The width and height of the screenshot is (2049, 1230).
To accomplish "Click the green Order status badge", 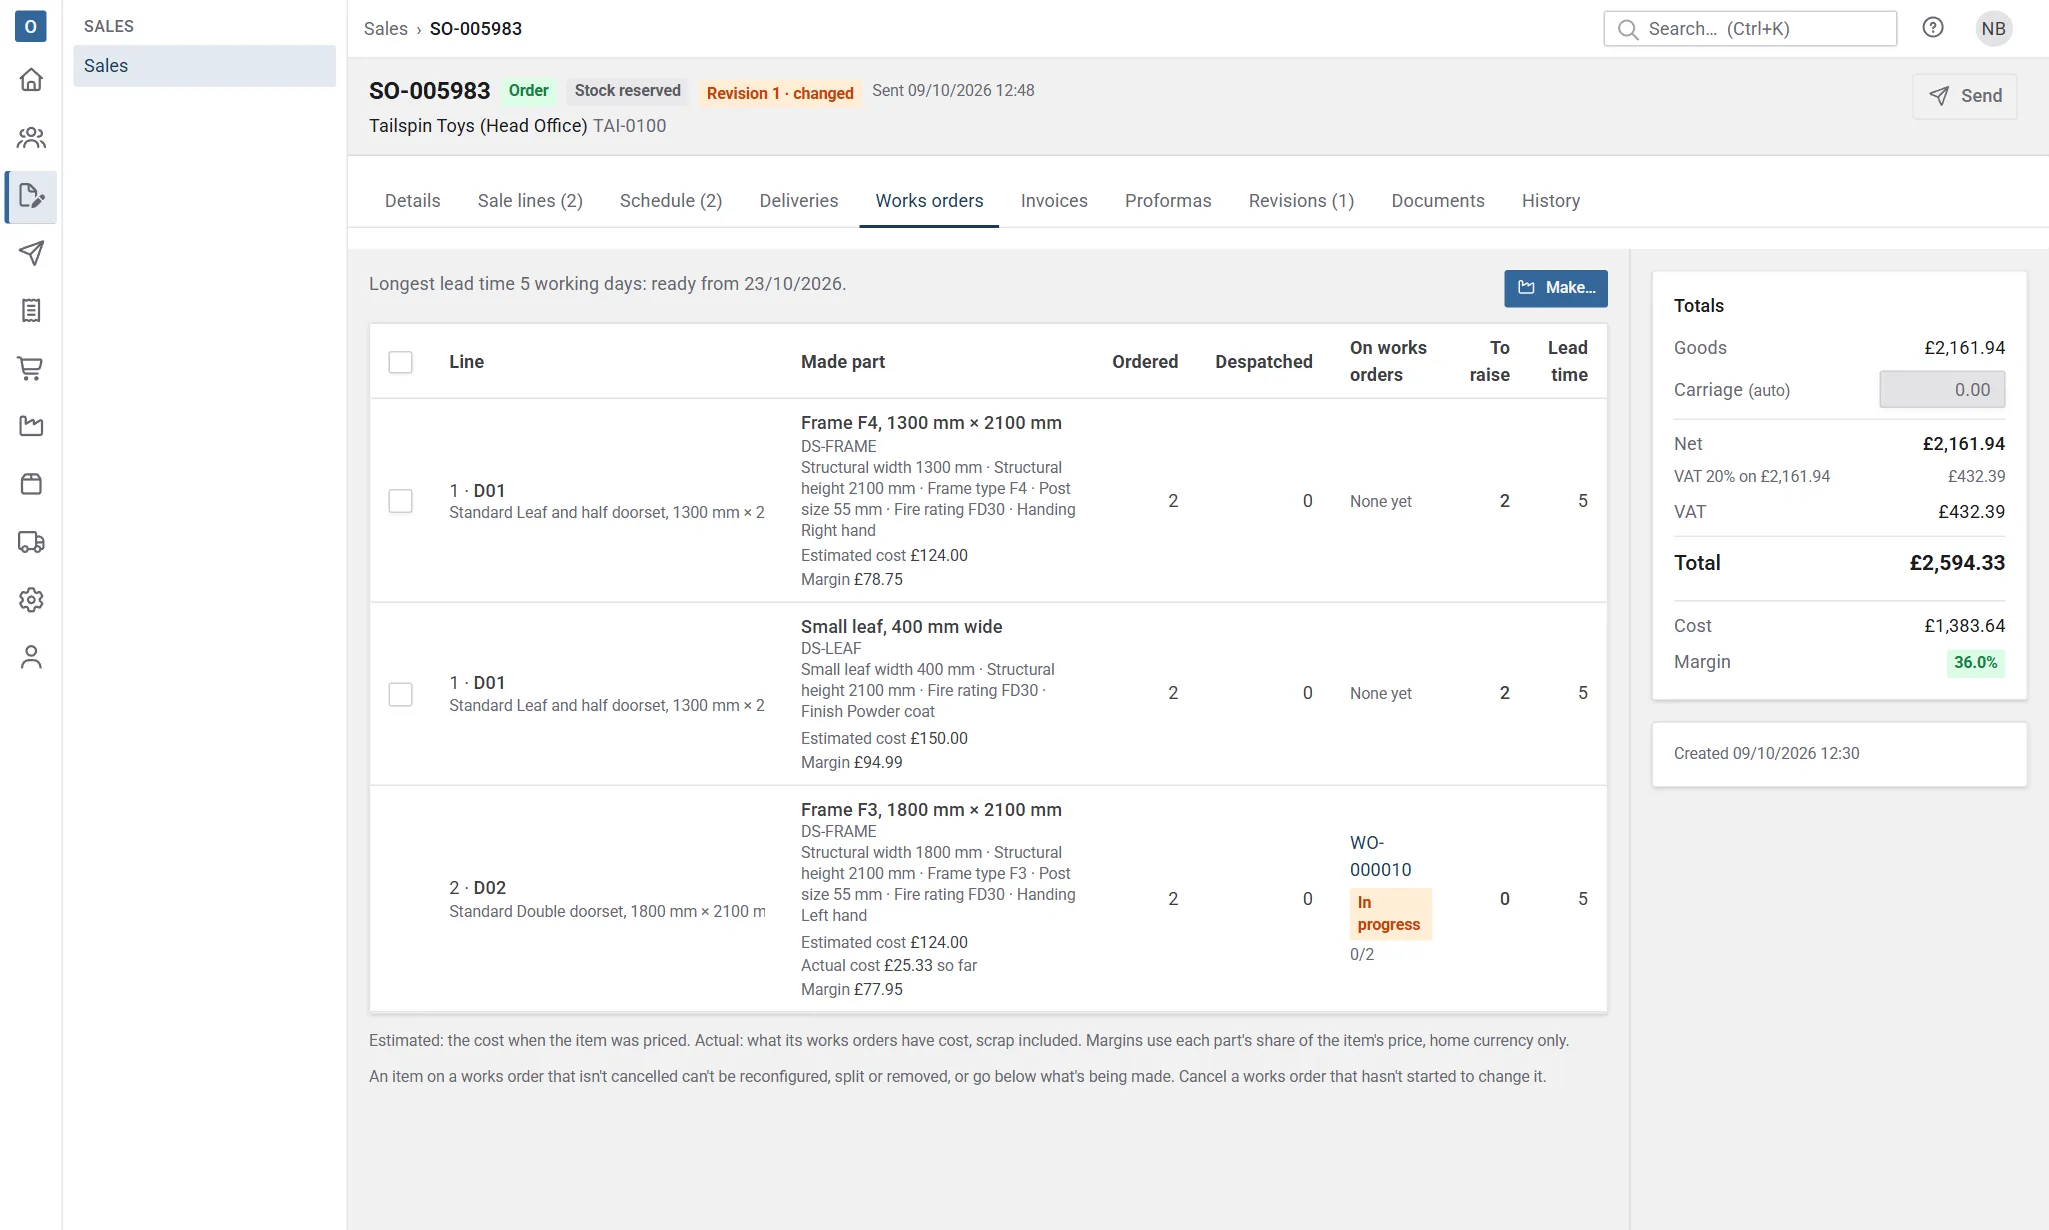I will pos(529,91).
